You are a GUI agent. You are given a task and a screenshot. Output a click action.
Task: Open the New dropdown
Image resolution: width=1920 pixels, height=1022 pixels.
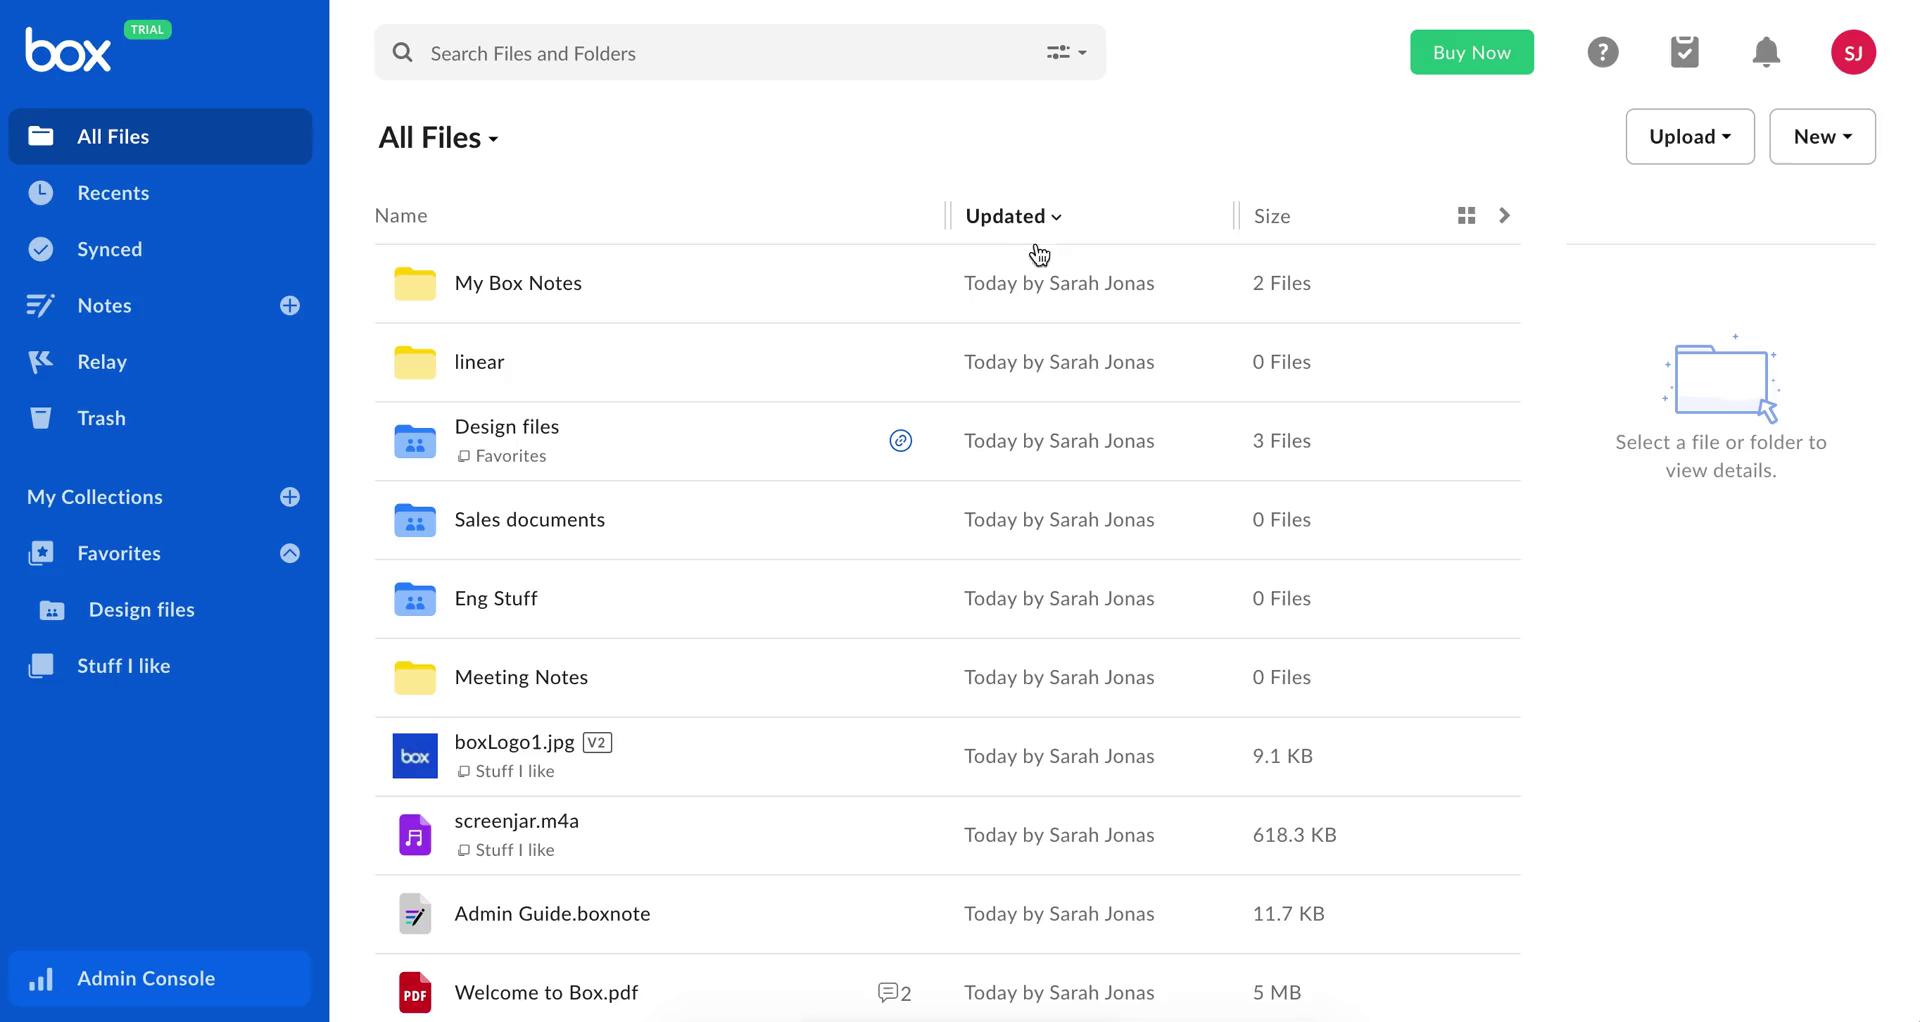(x=1822, y=136)
